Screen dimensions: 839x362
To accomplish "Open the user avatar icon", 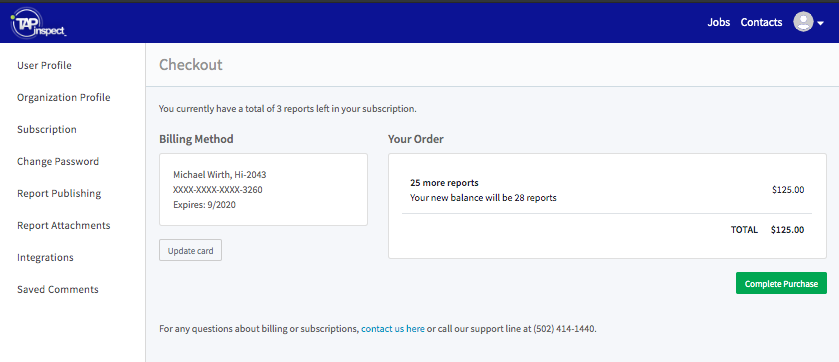I will (x=803, y=22).
